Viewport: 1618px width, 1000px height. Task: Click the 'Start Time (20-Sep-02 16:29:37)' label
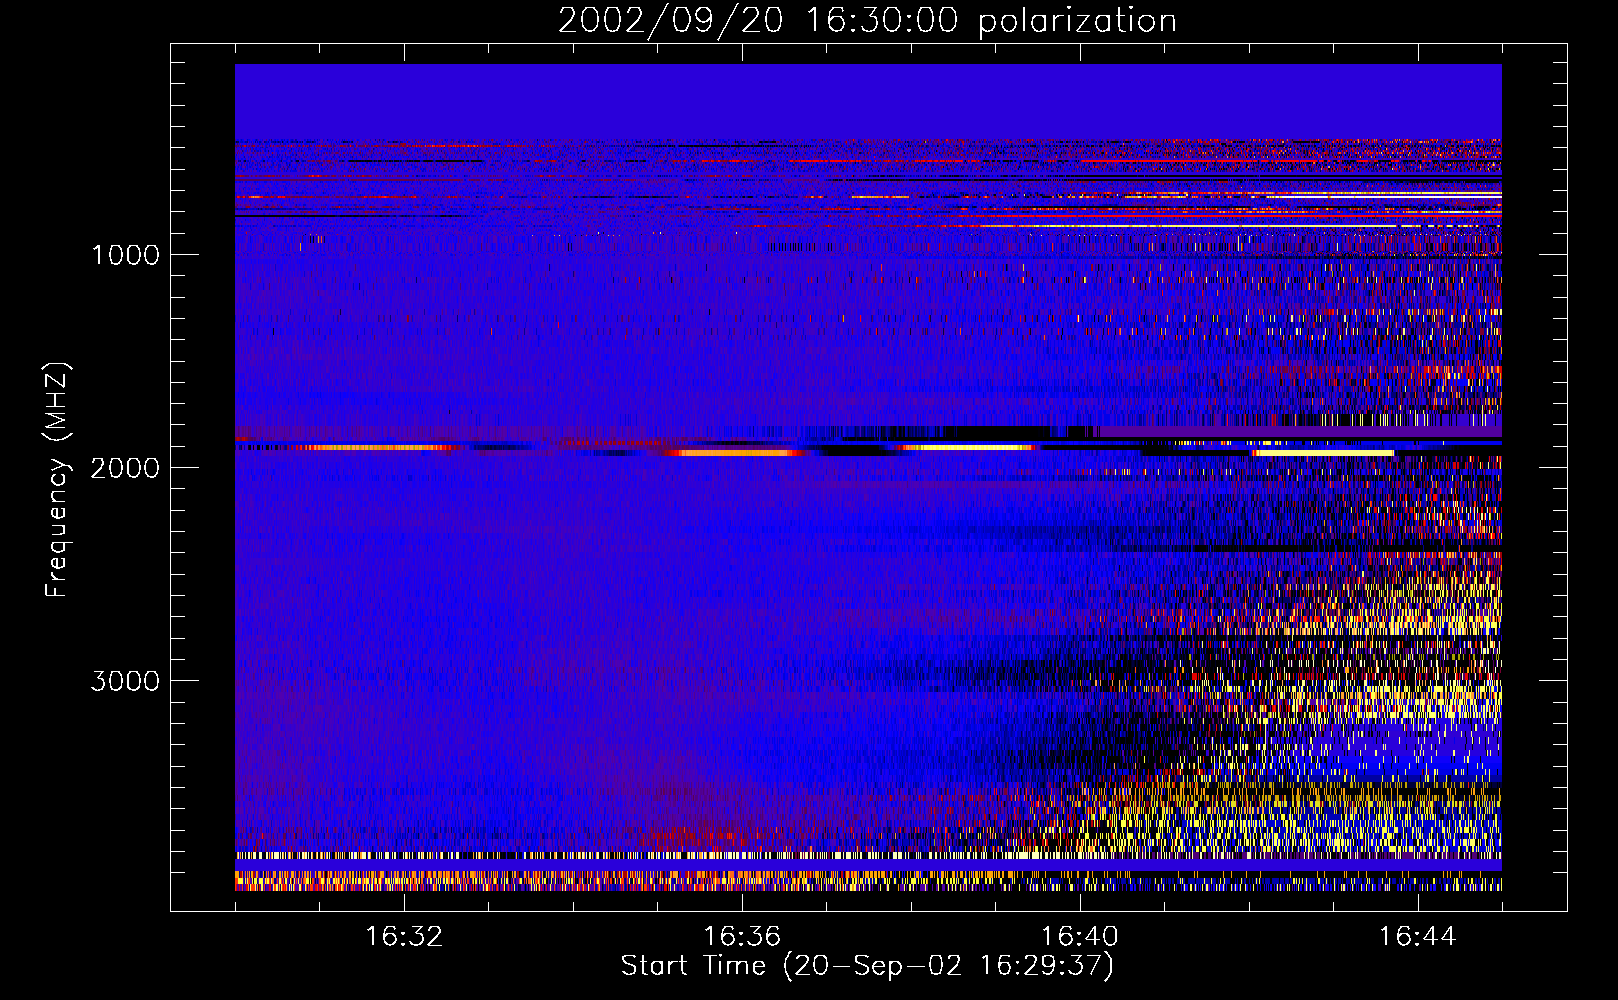867,966
